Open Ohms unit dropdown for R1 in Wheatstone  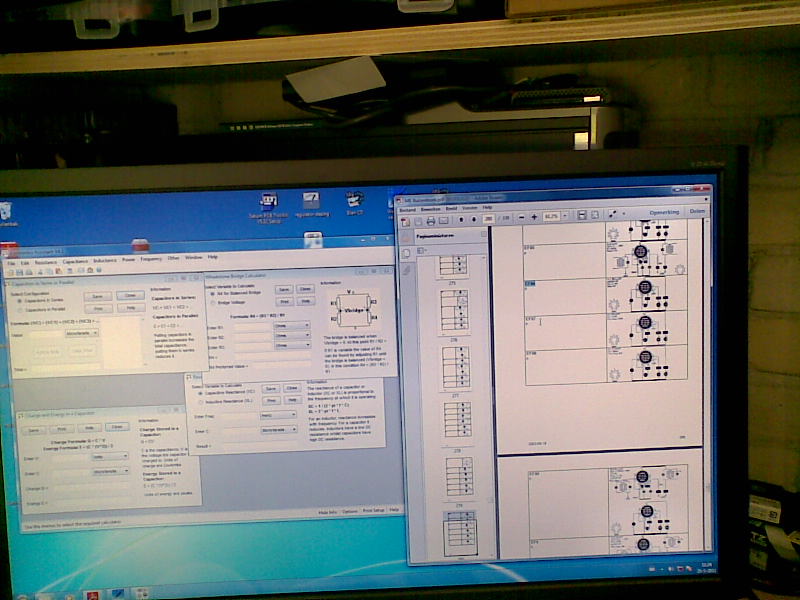(x=292, y=325)
